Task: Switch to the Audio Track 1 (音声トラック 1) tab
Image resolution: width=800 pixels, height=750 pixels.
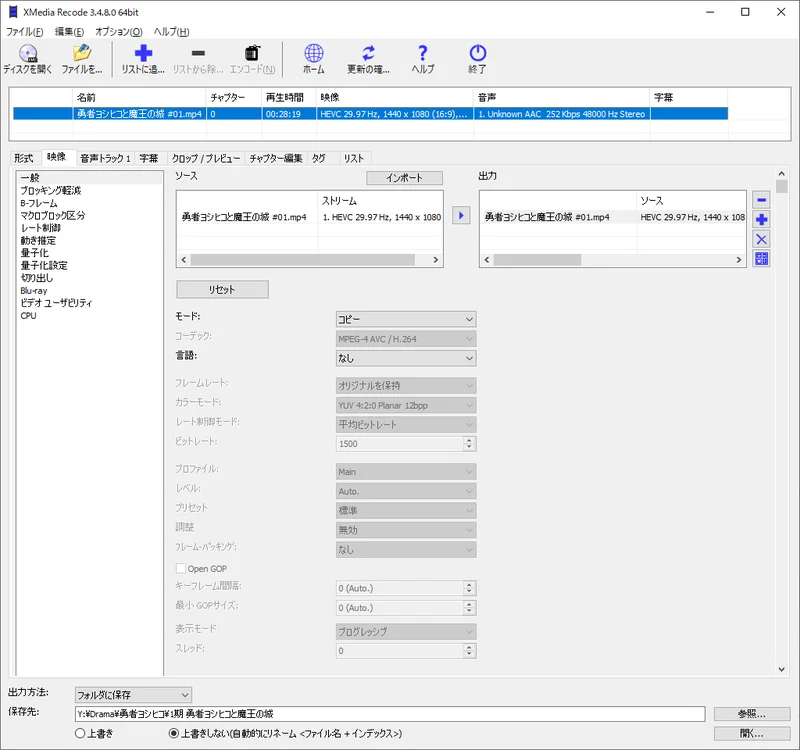Action: tap(105, 158)
